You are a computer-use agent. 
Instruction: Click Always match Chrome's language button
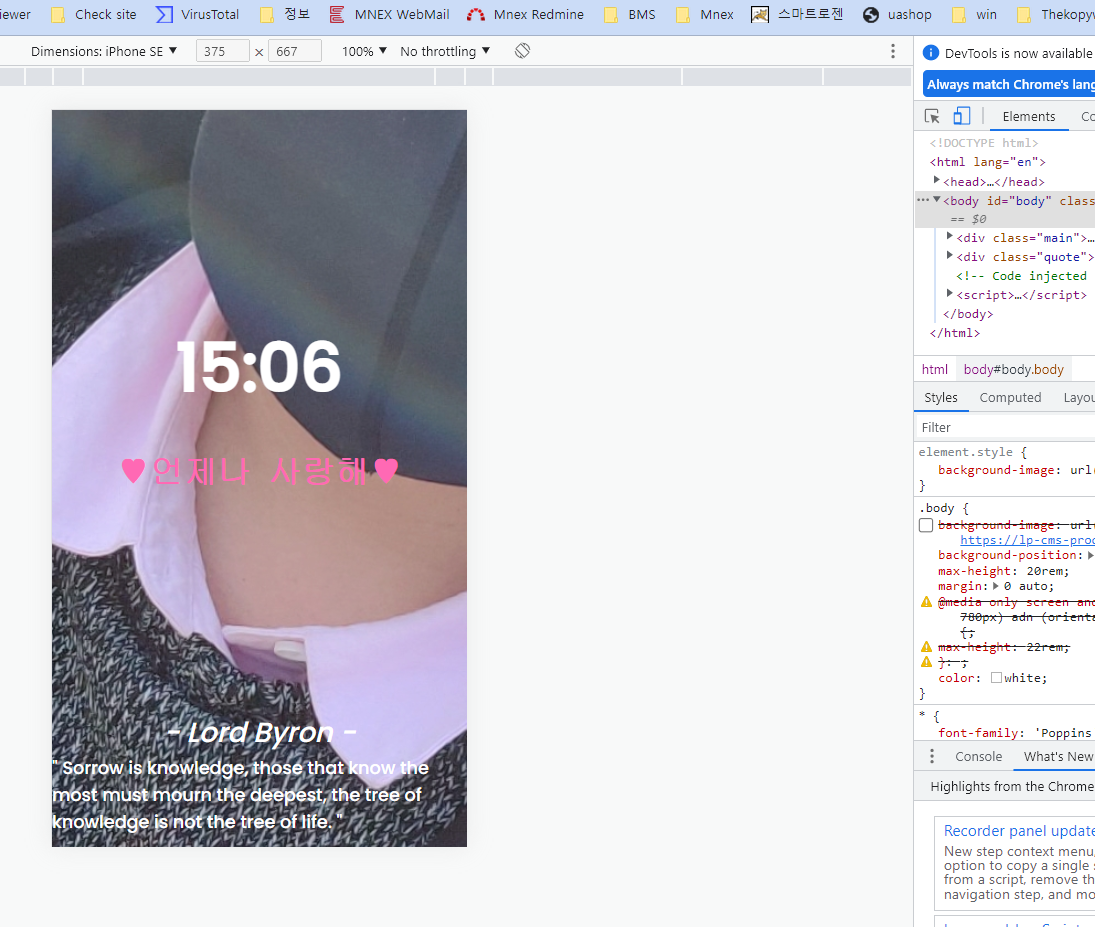pyautogui.click(x=1008, y=85)
